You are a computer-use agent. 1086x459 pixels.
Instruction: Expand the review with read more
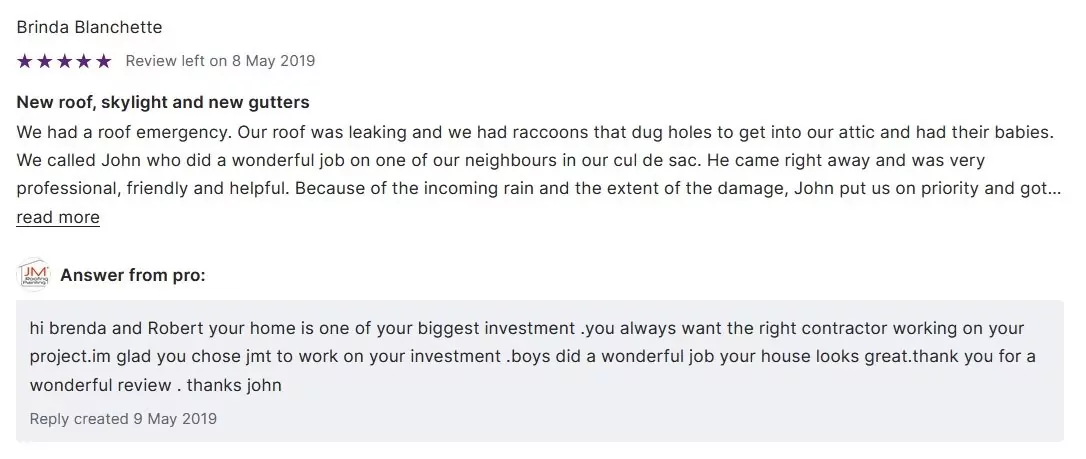58,217
